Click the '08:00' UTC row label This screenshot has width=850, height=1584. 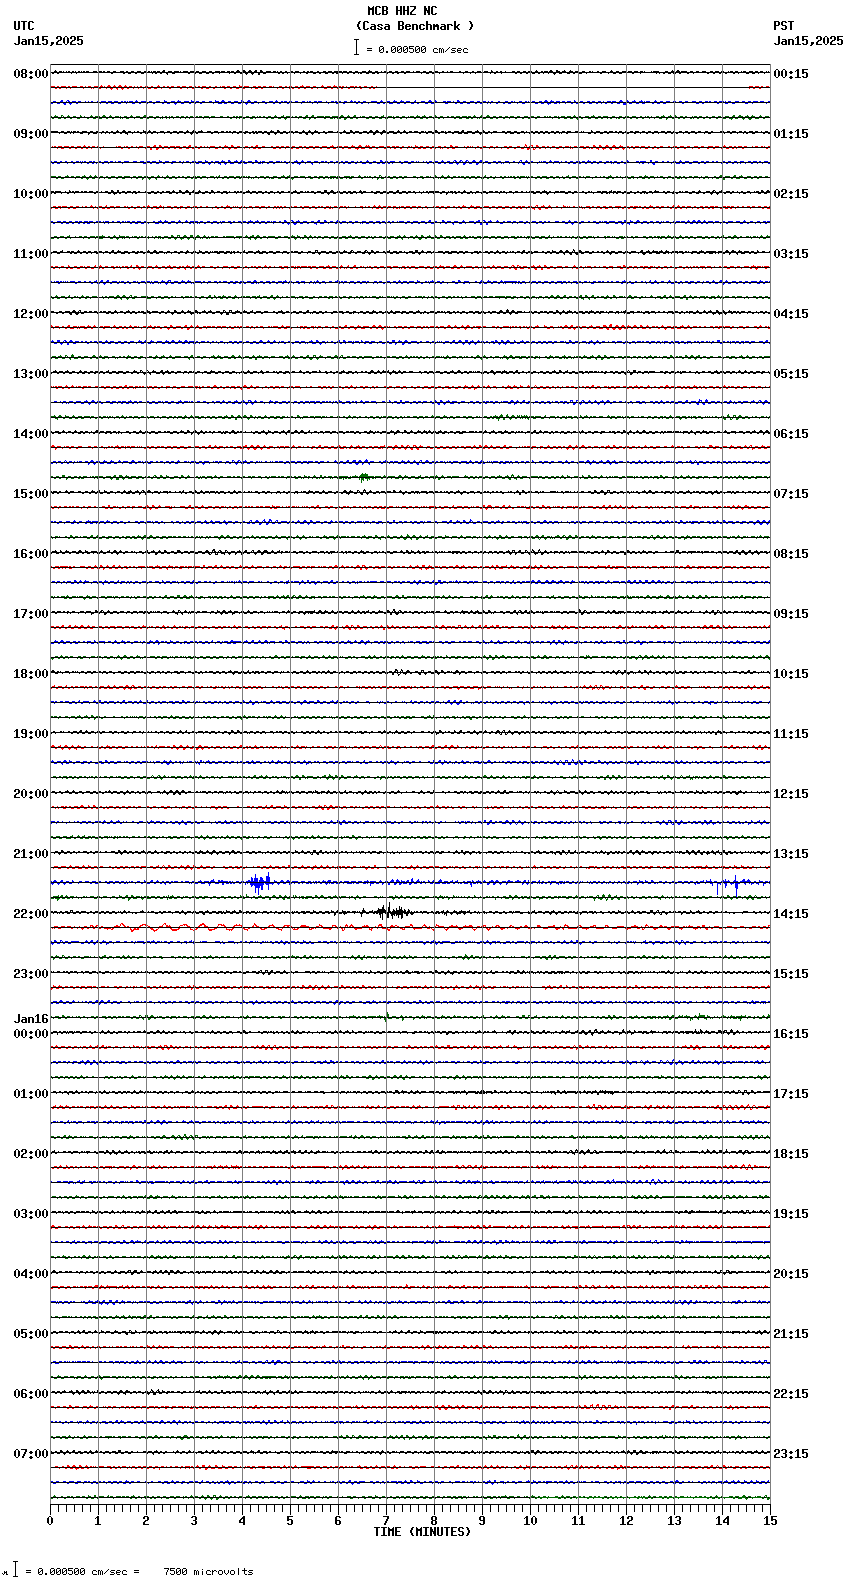pyautogui.click(x=31, y=74)
